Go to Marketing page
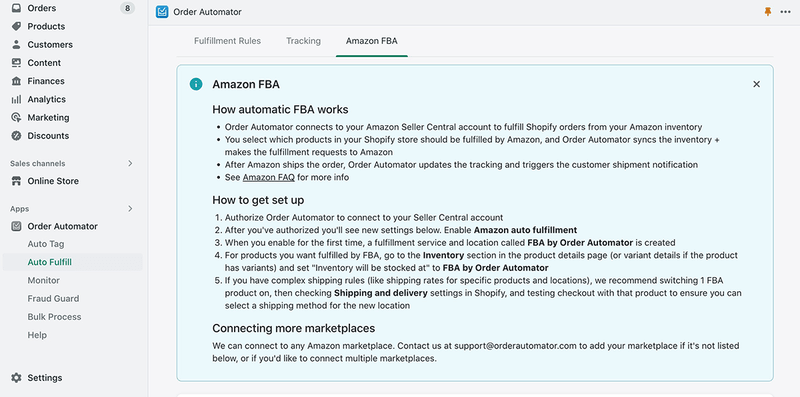Image resolution: width=800 pixels, height=397 pixels. pyautogui.click(x=48, y=117)
